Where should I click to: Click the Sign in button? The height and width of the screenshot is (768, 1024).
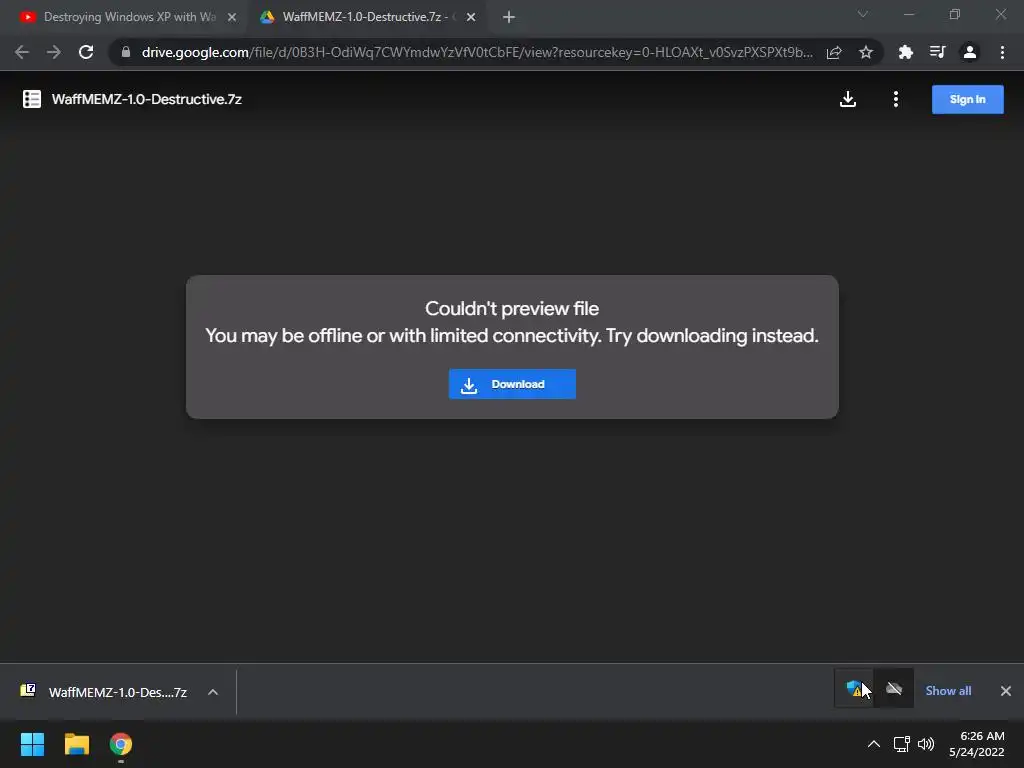tap(967, 99)
